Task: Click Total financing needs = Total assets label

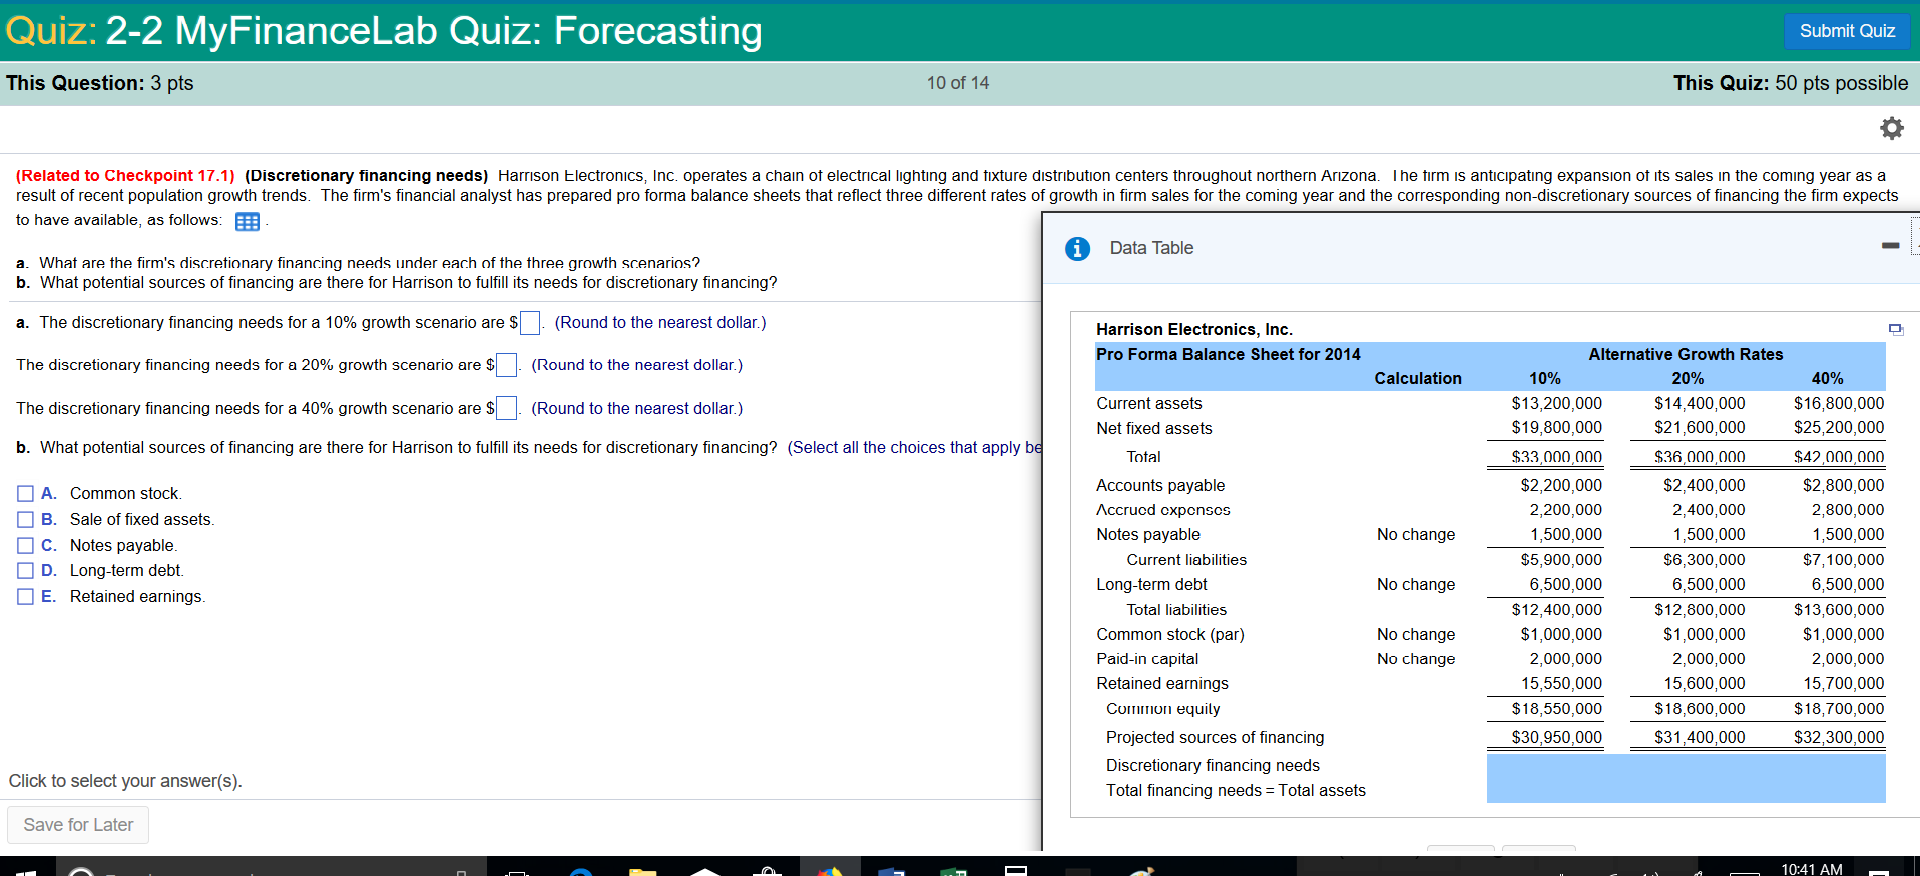Action: tap(1236, 791)
